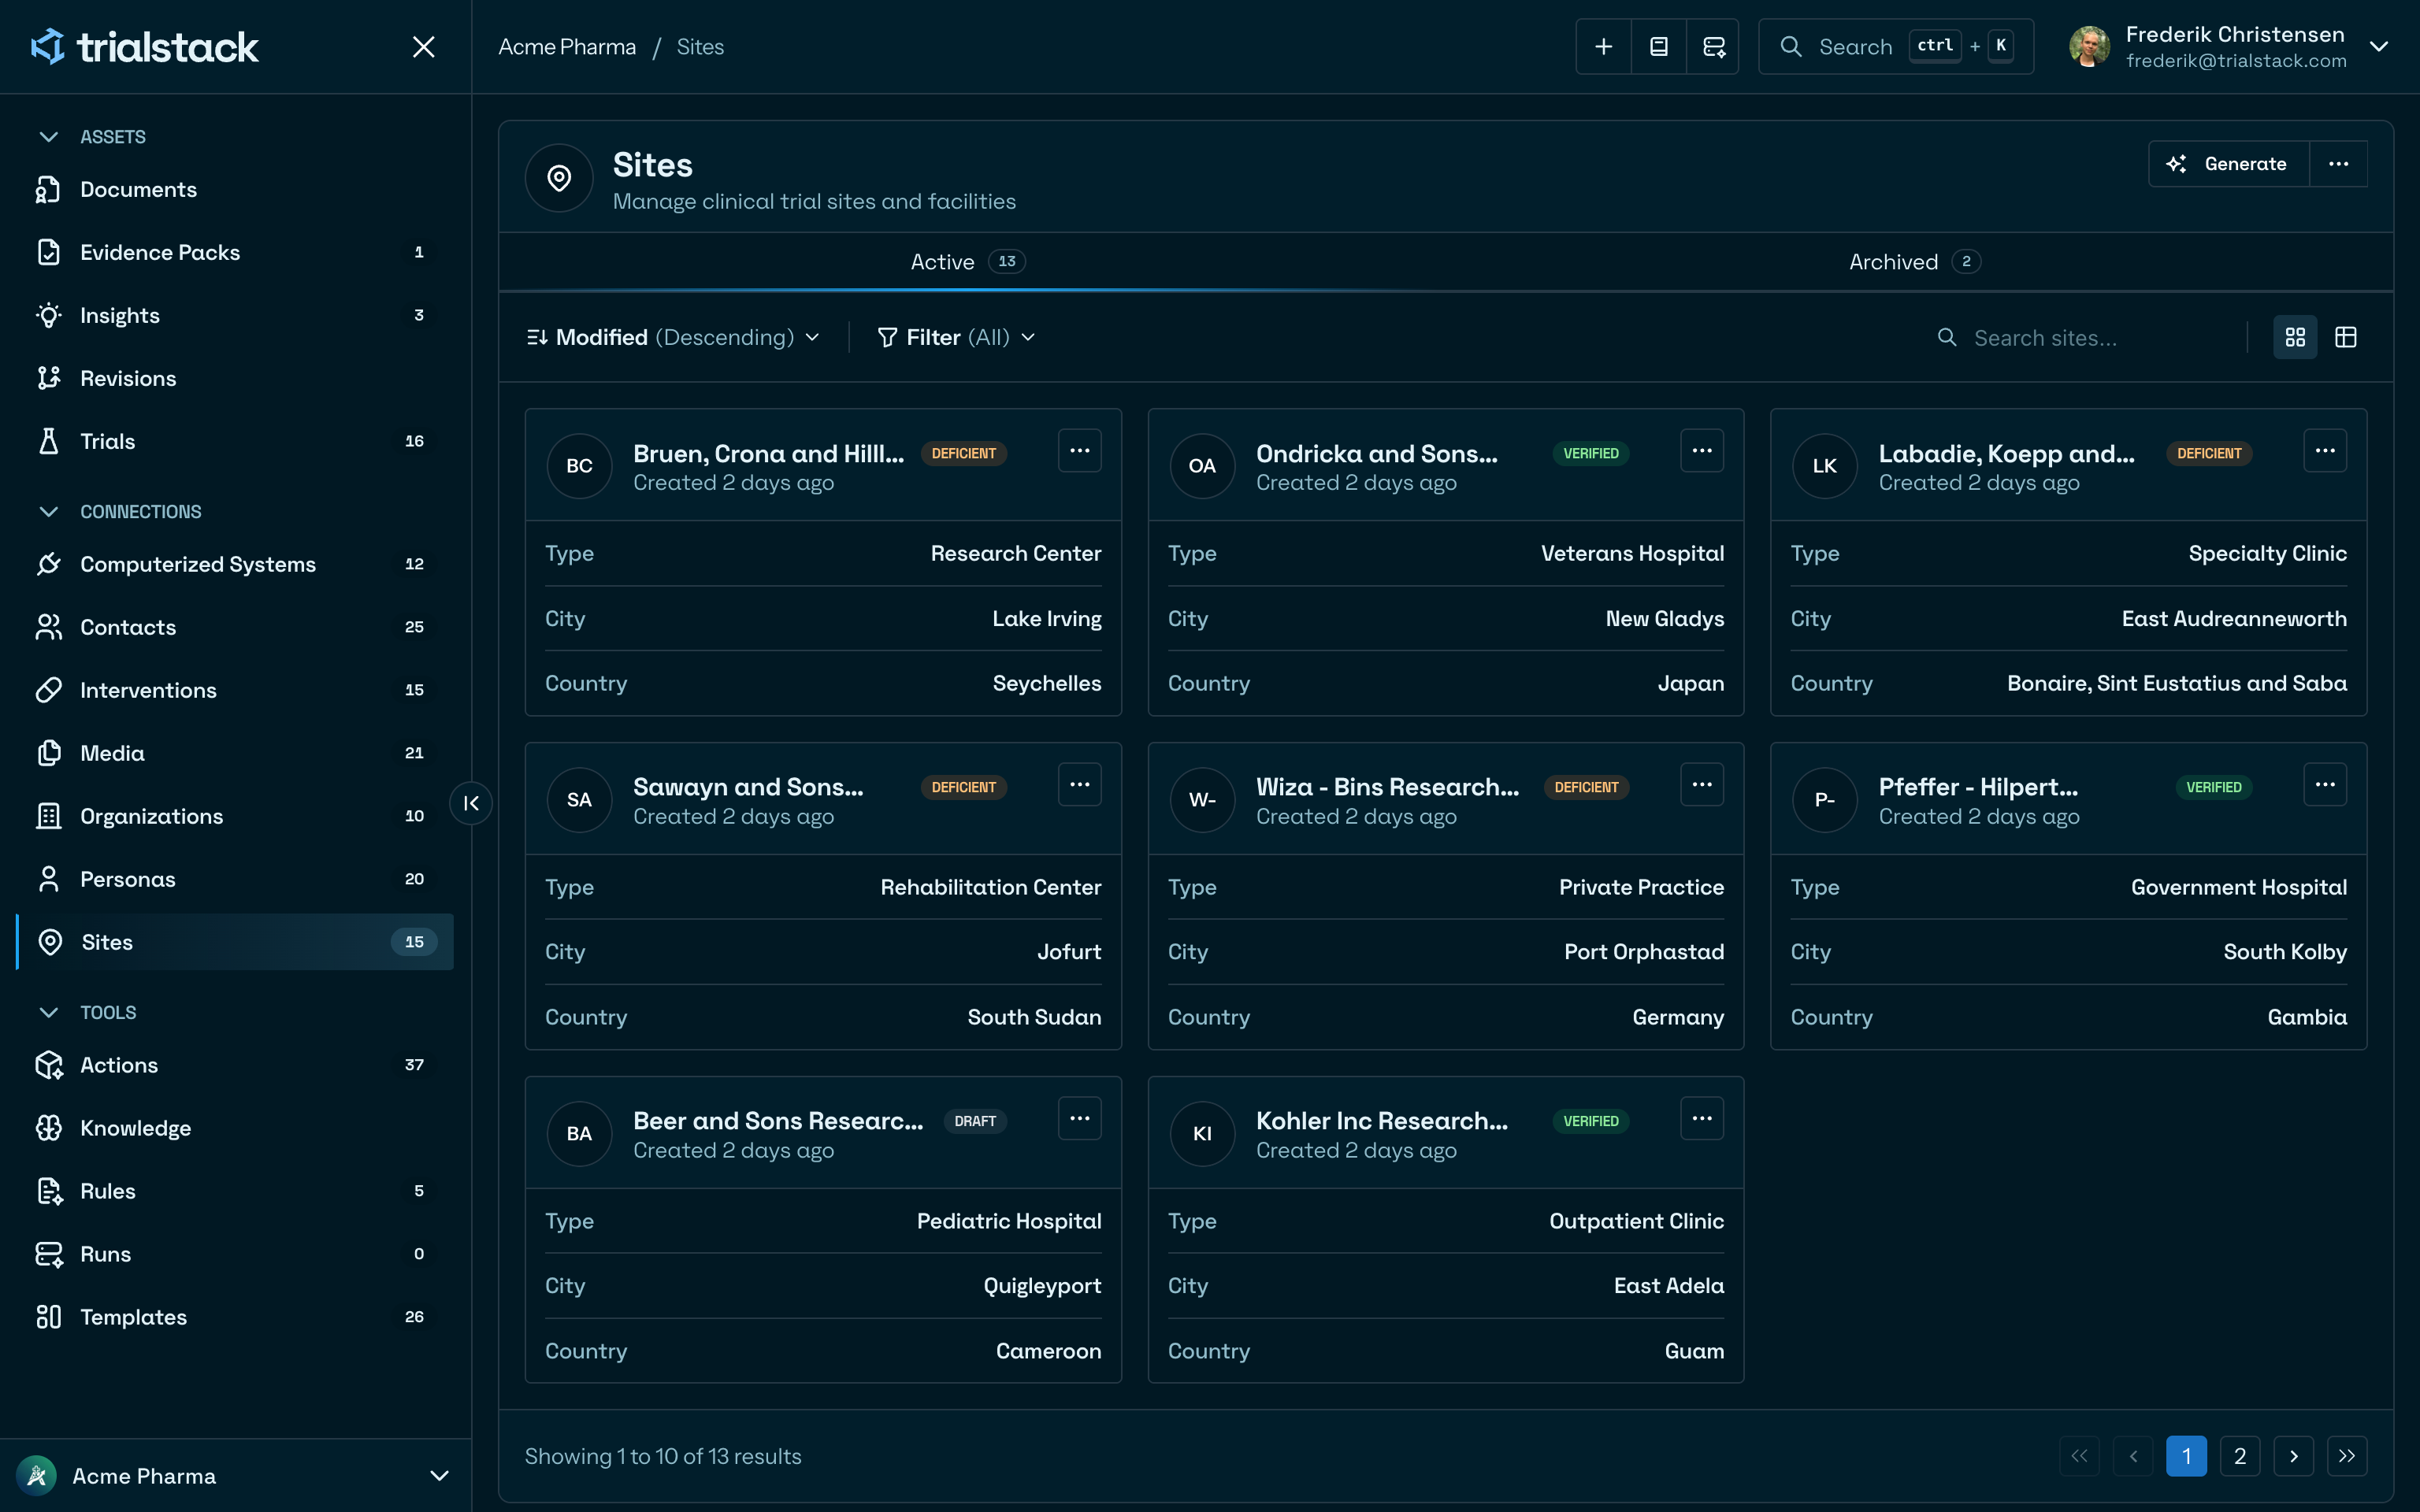Open global Search ctrl+K box
The width and height of the screenshot is (2420, 1512).
pyautogui.click(x=1896, y=47)
